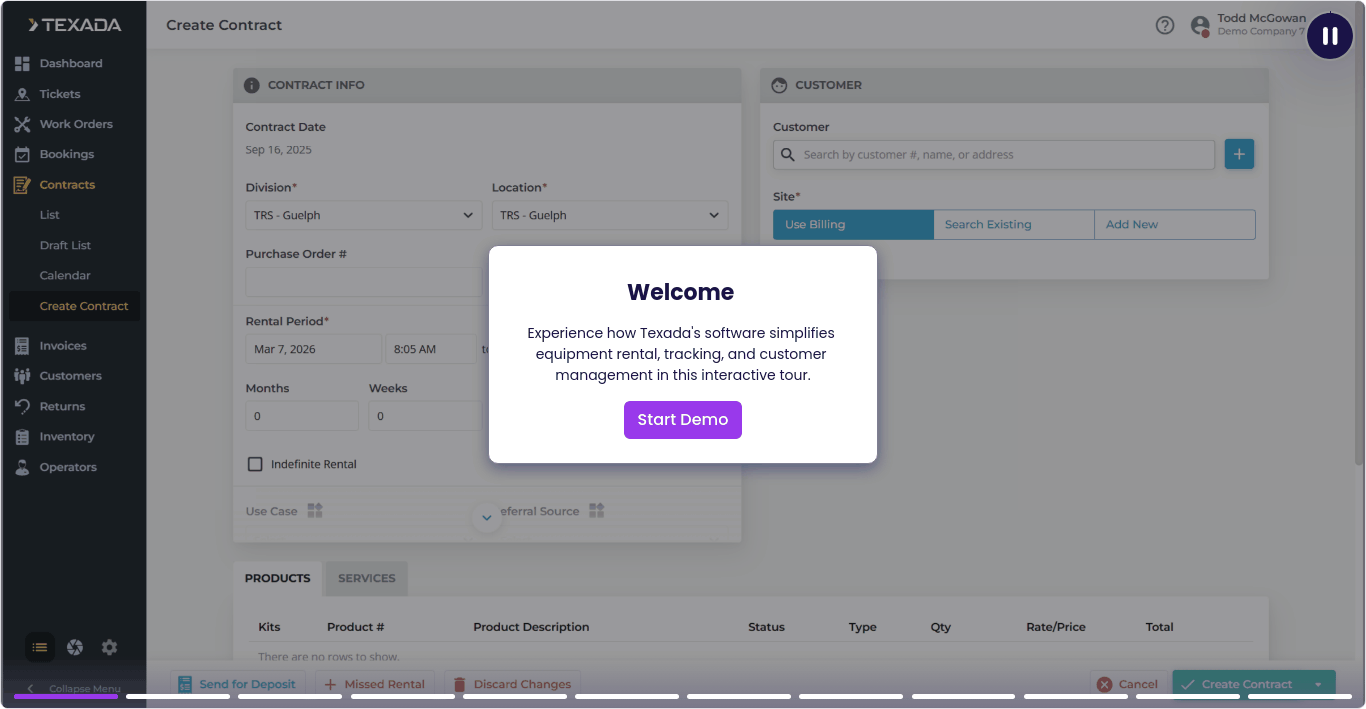Open Invoices from the sidebar menu

63,346
